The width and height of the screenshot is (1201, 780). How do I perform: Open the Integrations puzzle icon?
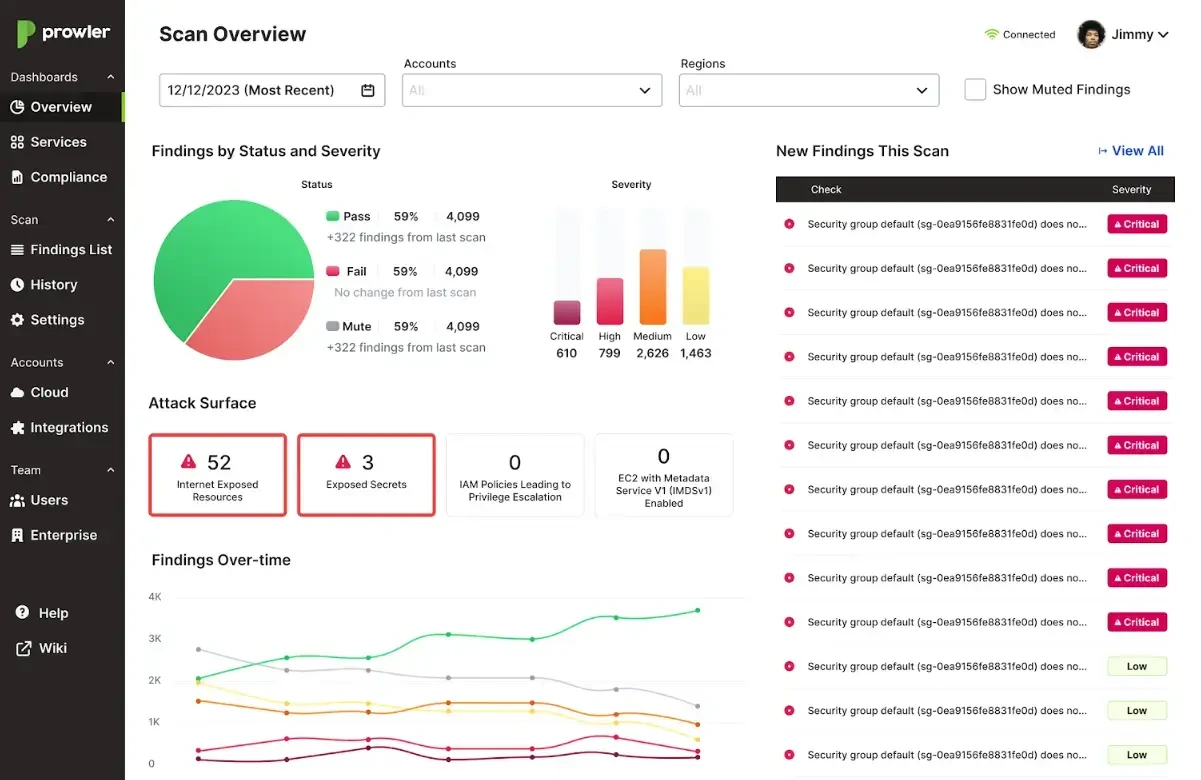[x=17, y=428]
